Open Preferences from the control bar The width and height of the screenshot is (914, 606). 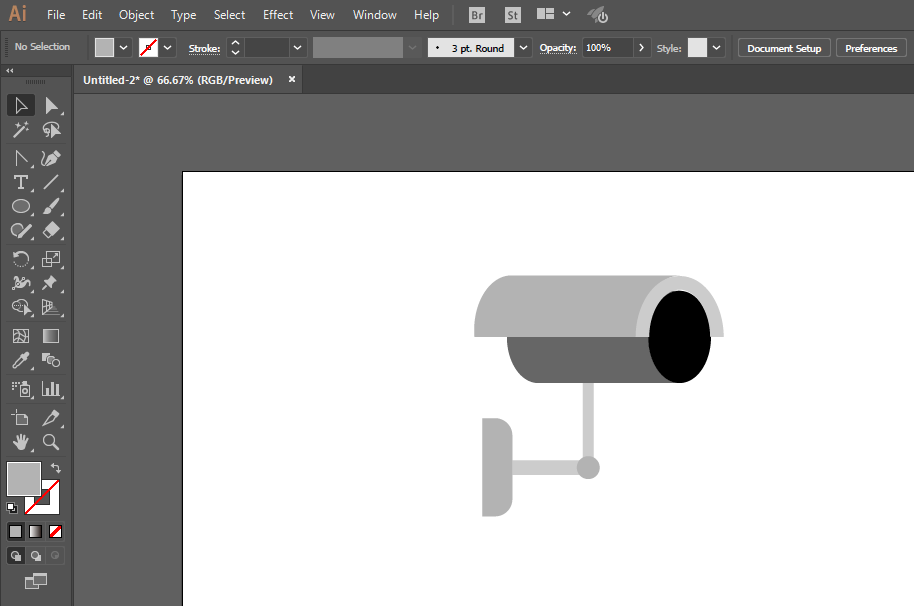tap(870, 48)
